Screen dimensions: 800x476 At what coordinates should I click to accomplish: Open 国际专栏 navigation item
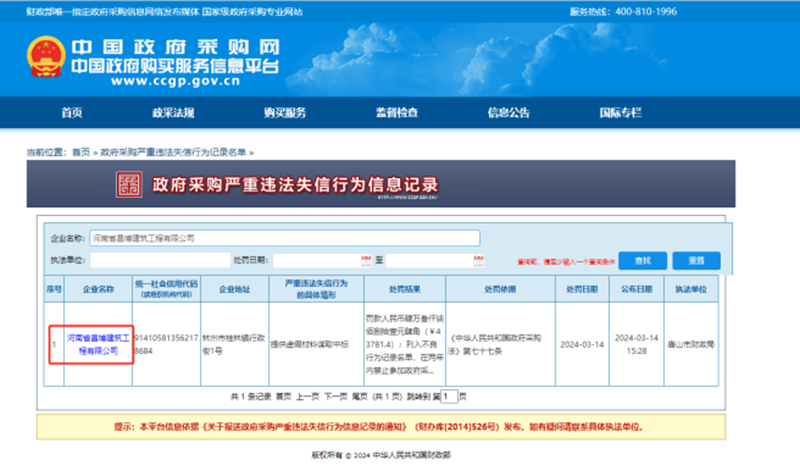(x=620, y=113)
